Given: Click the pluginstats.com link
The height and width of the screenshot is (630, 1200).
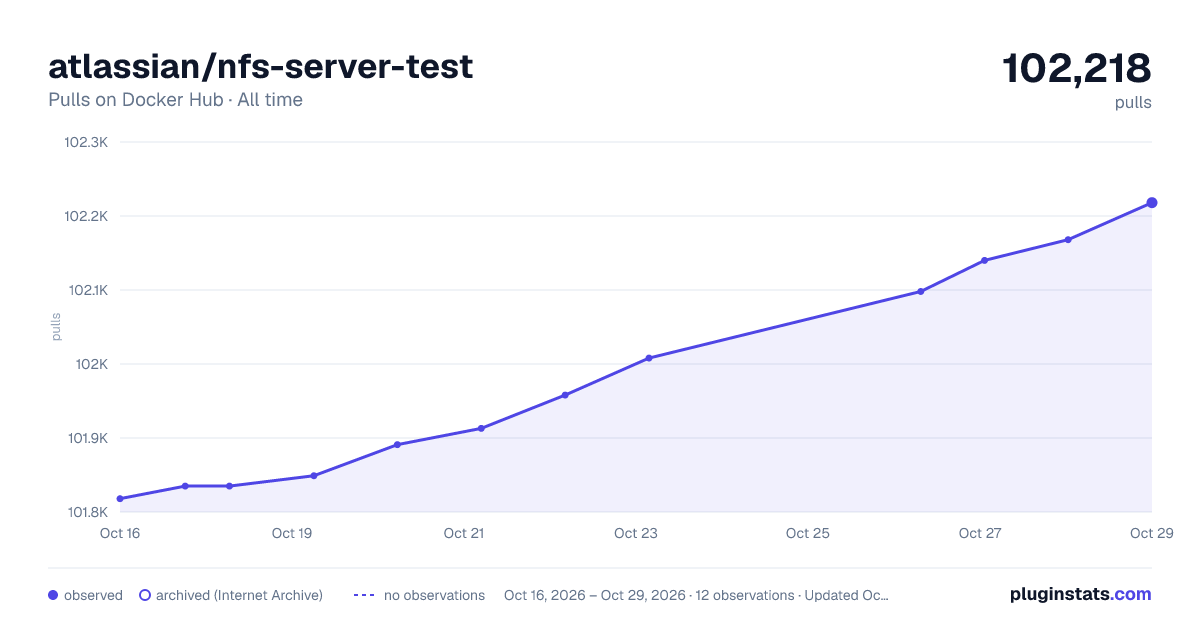Looking at the screenshot, I should (1081, 594).
